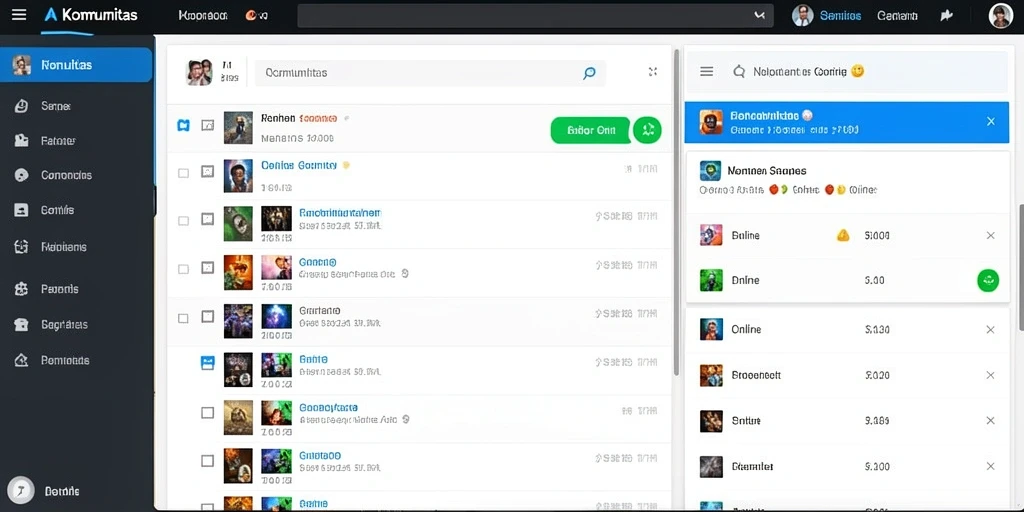The width and height of the screenshot is (1024, 512).
Task: Select Ronuitas in the left sidebar
Action: 76,65
